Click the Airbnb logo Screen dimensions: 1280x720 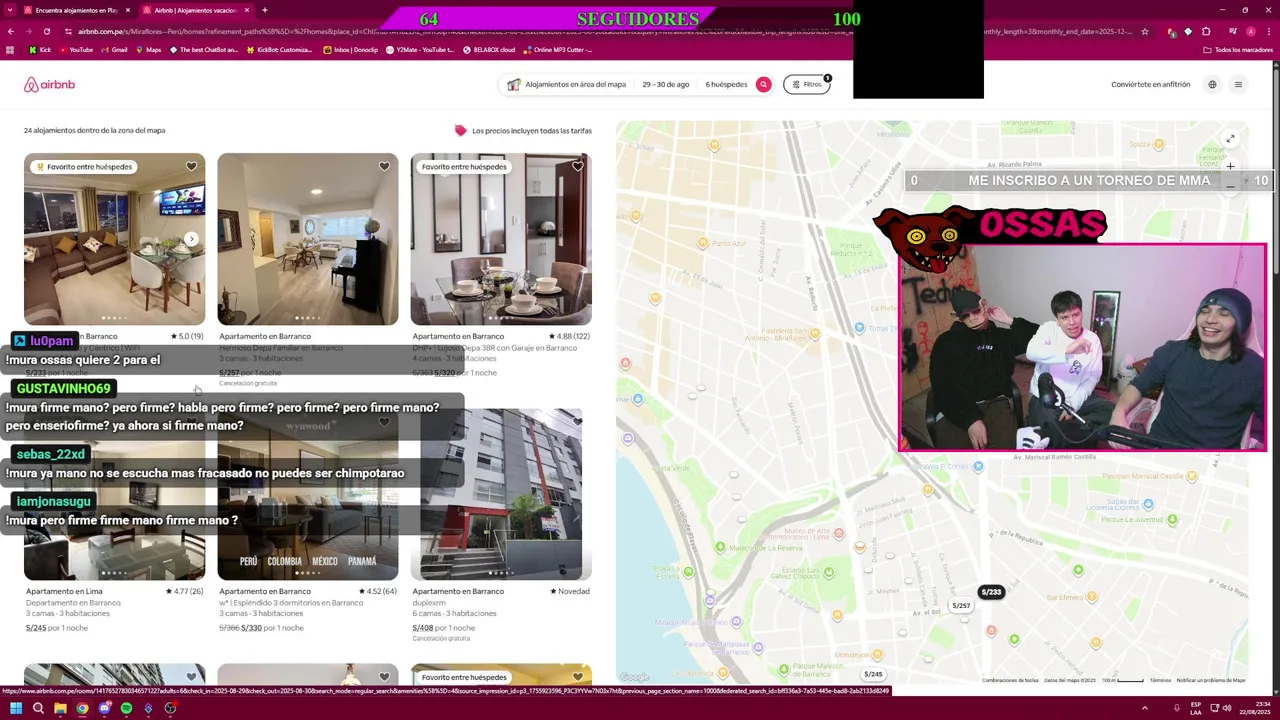pos(49,85)
